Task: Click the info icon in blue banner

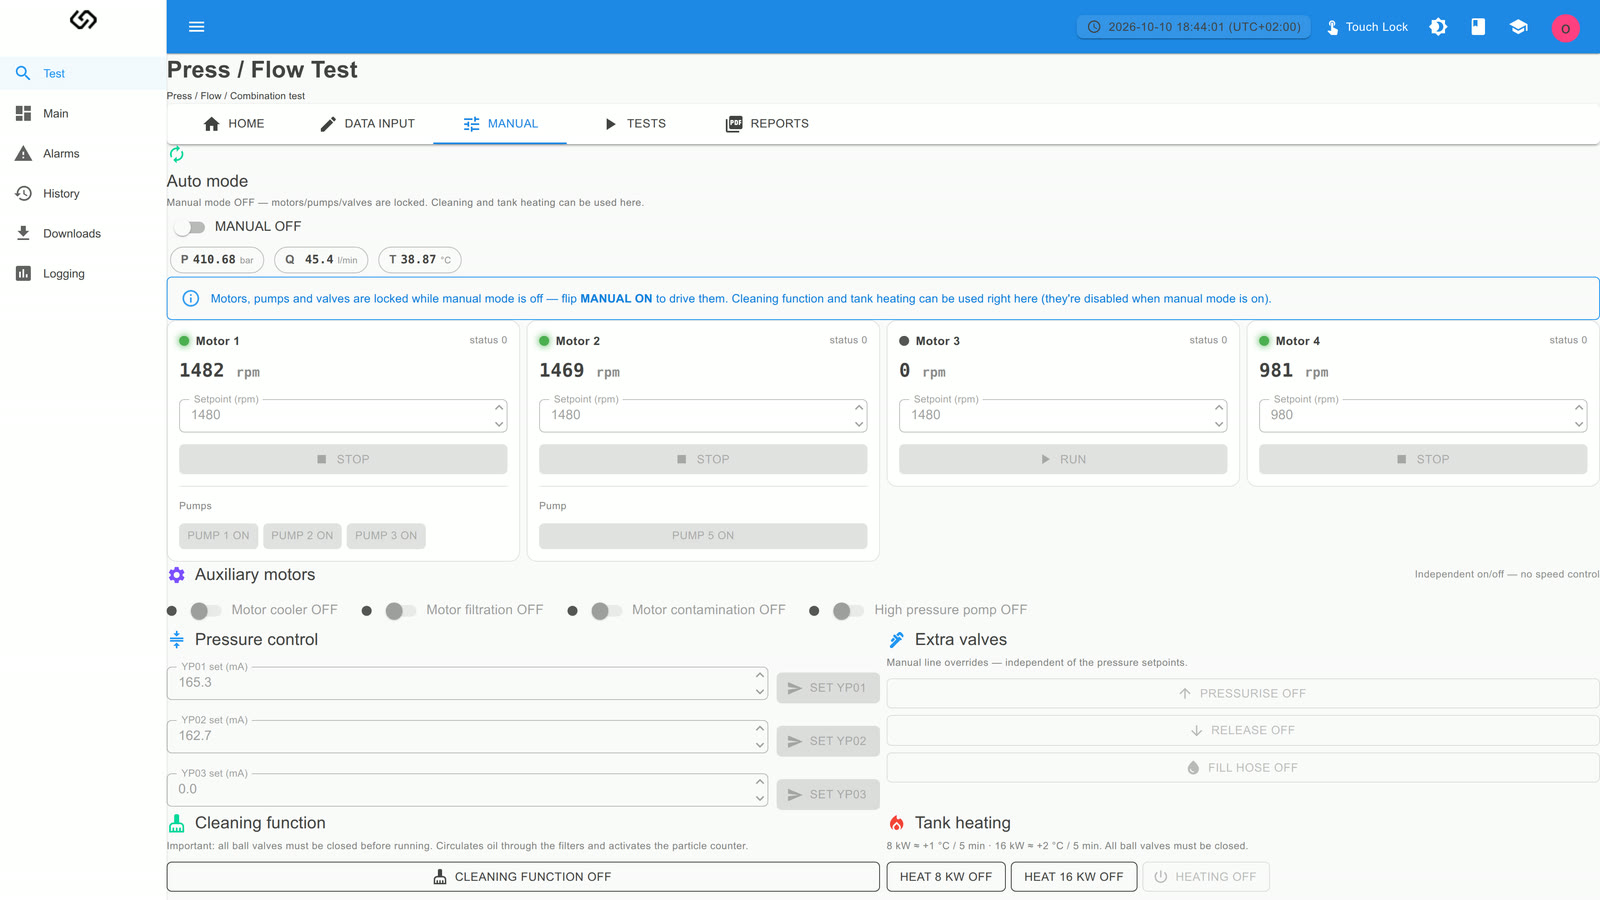Action: pyautogui.click(x=191, y=298)
